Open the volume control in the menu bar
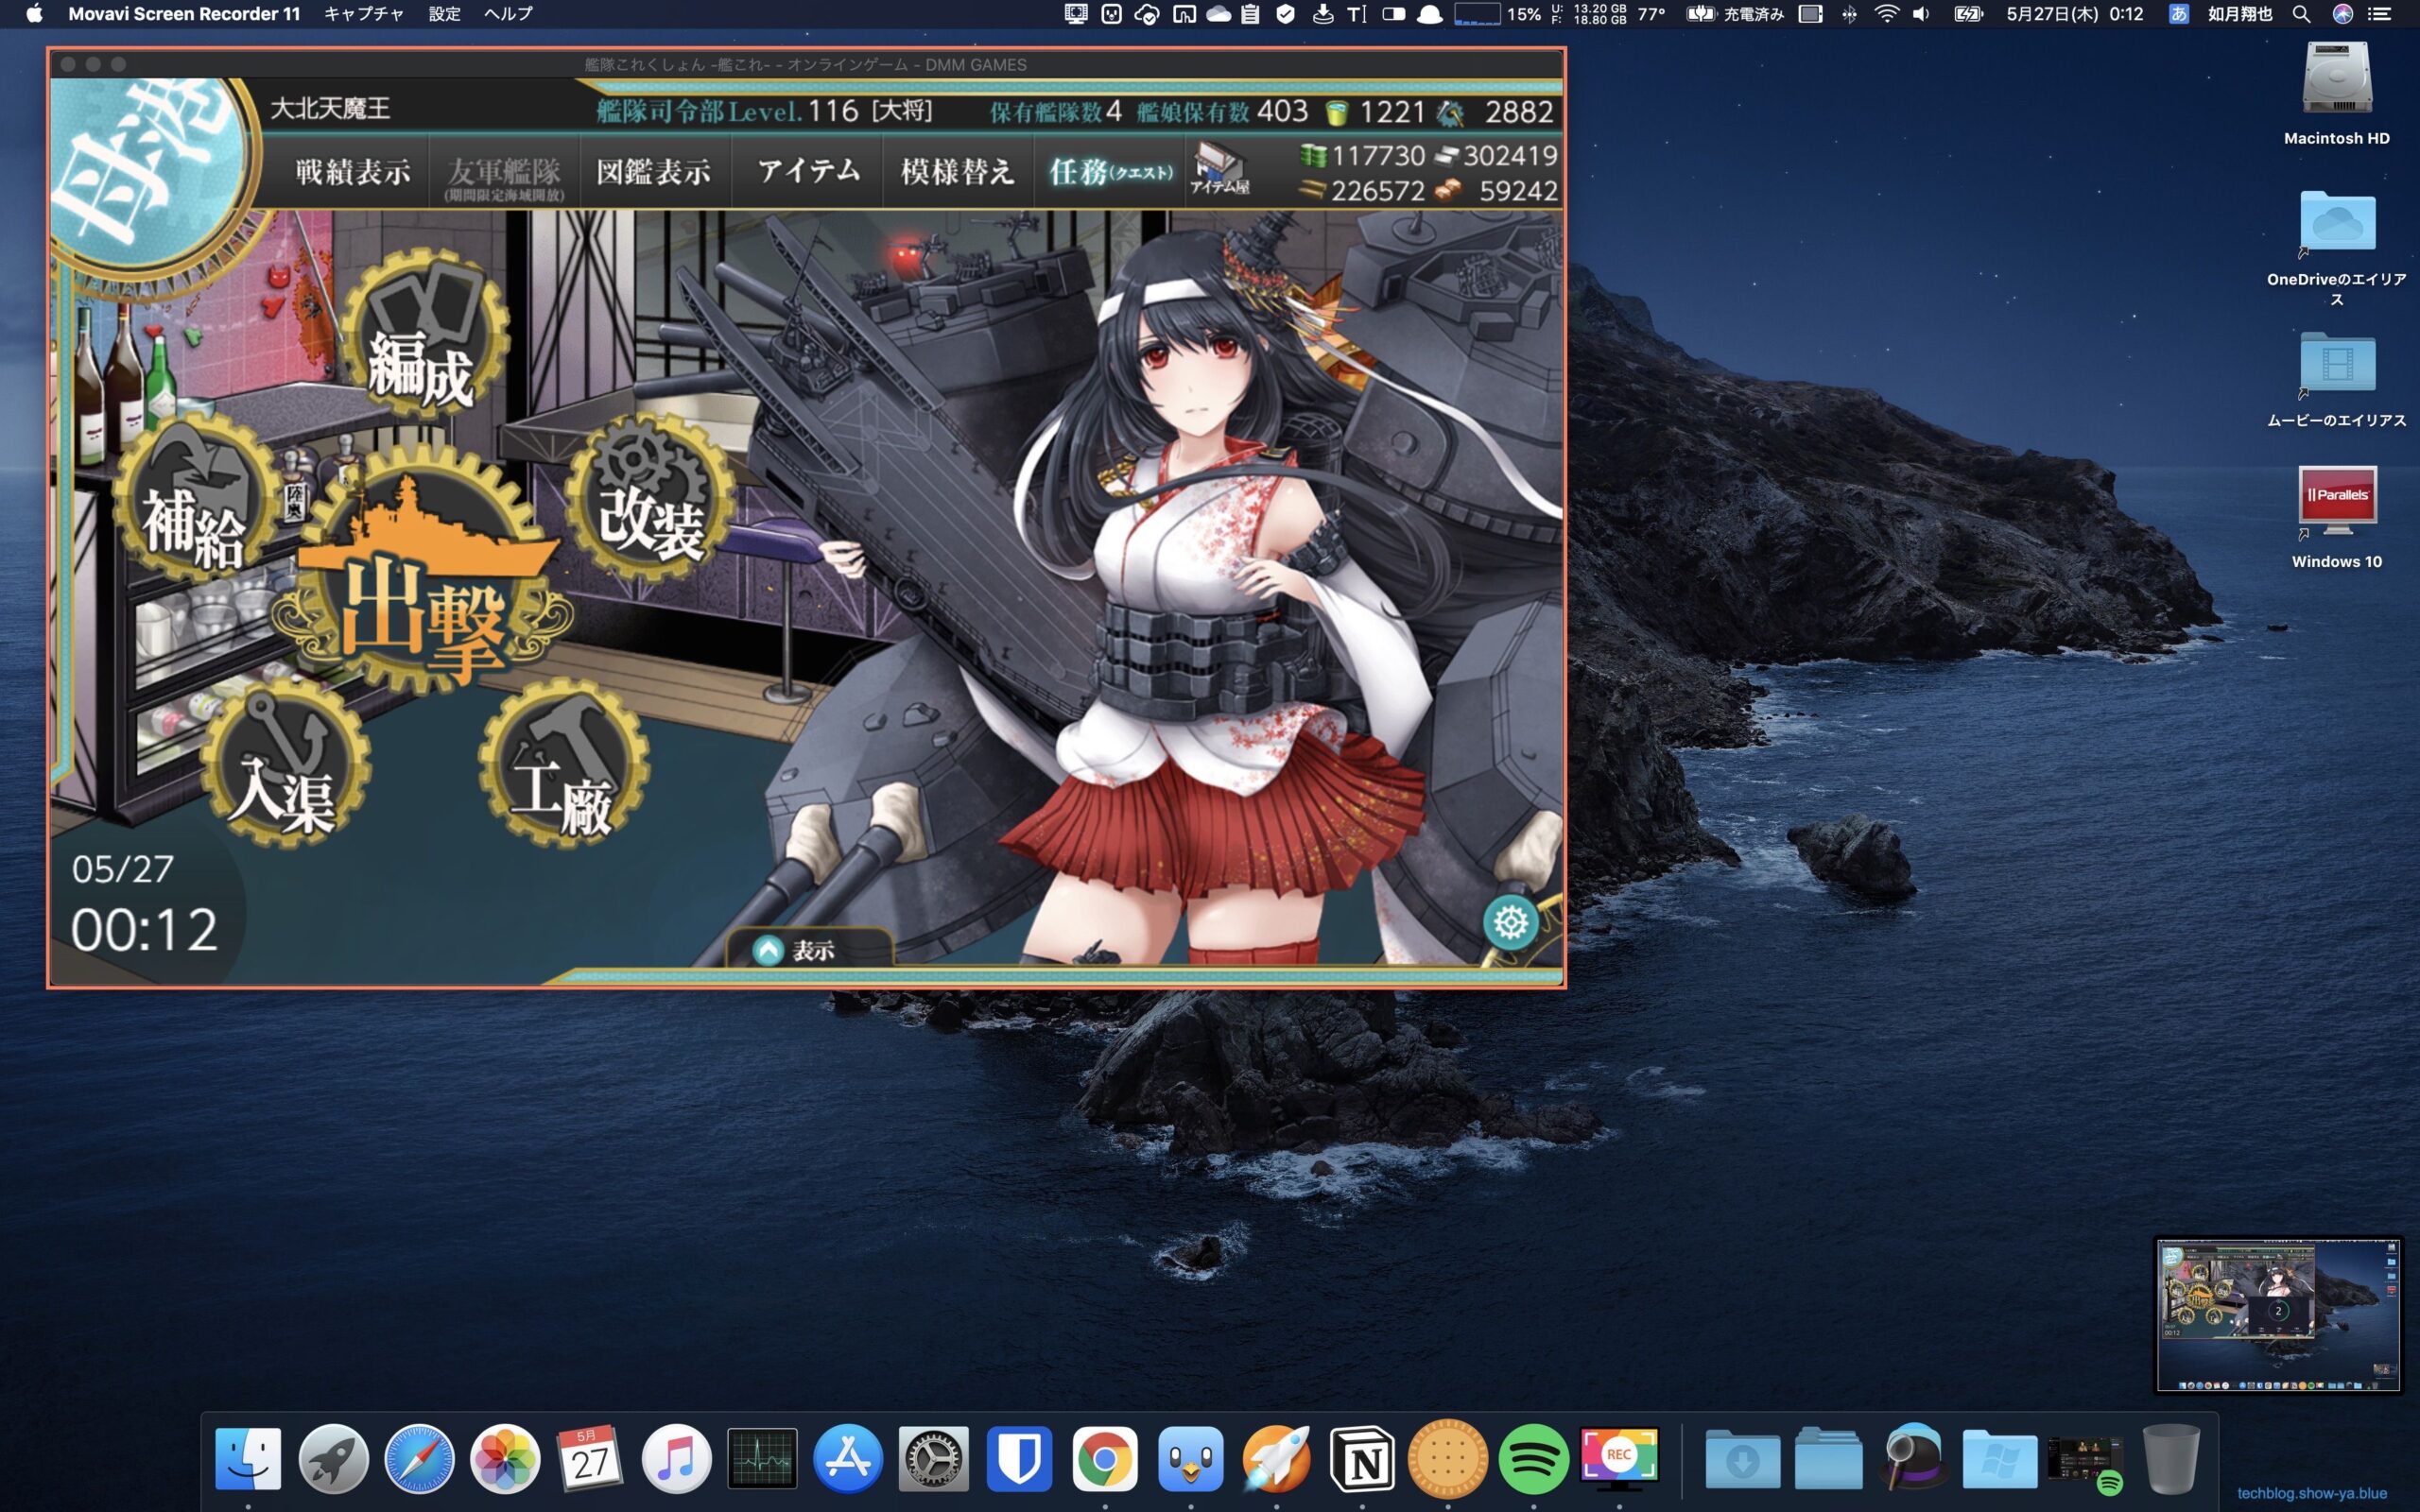The height and width of the screenshot is (1512, 2420). tap(1921, 14)
